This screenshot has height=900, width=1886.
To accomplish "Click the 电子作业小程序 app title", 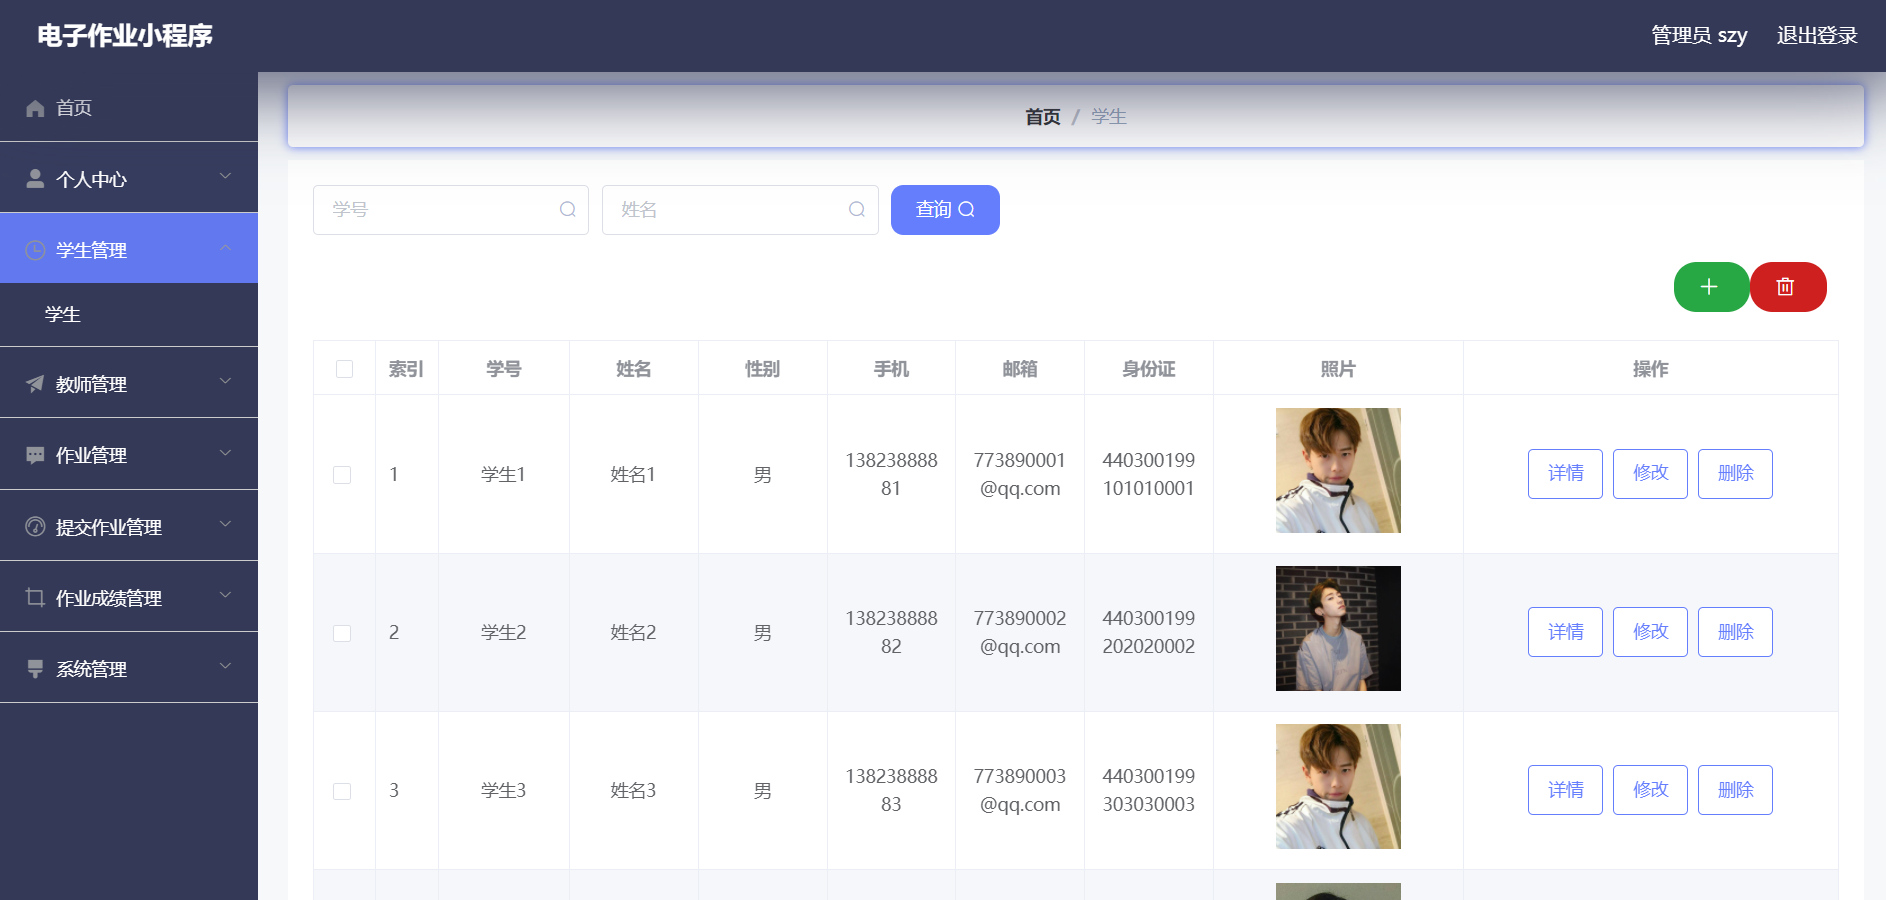I will (125, 36).
